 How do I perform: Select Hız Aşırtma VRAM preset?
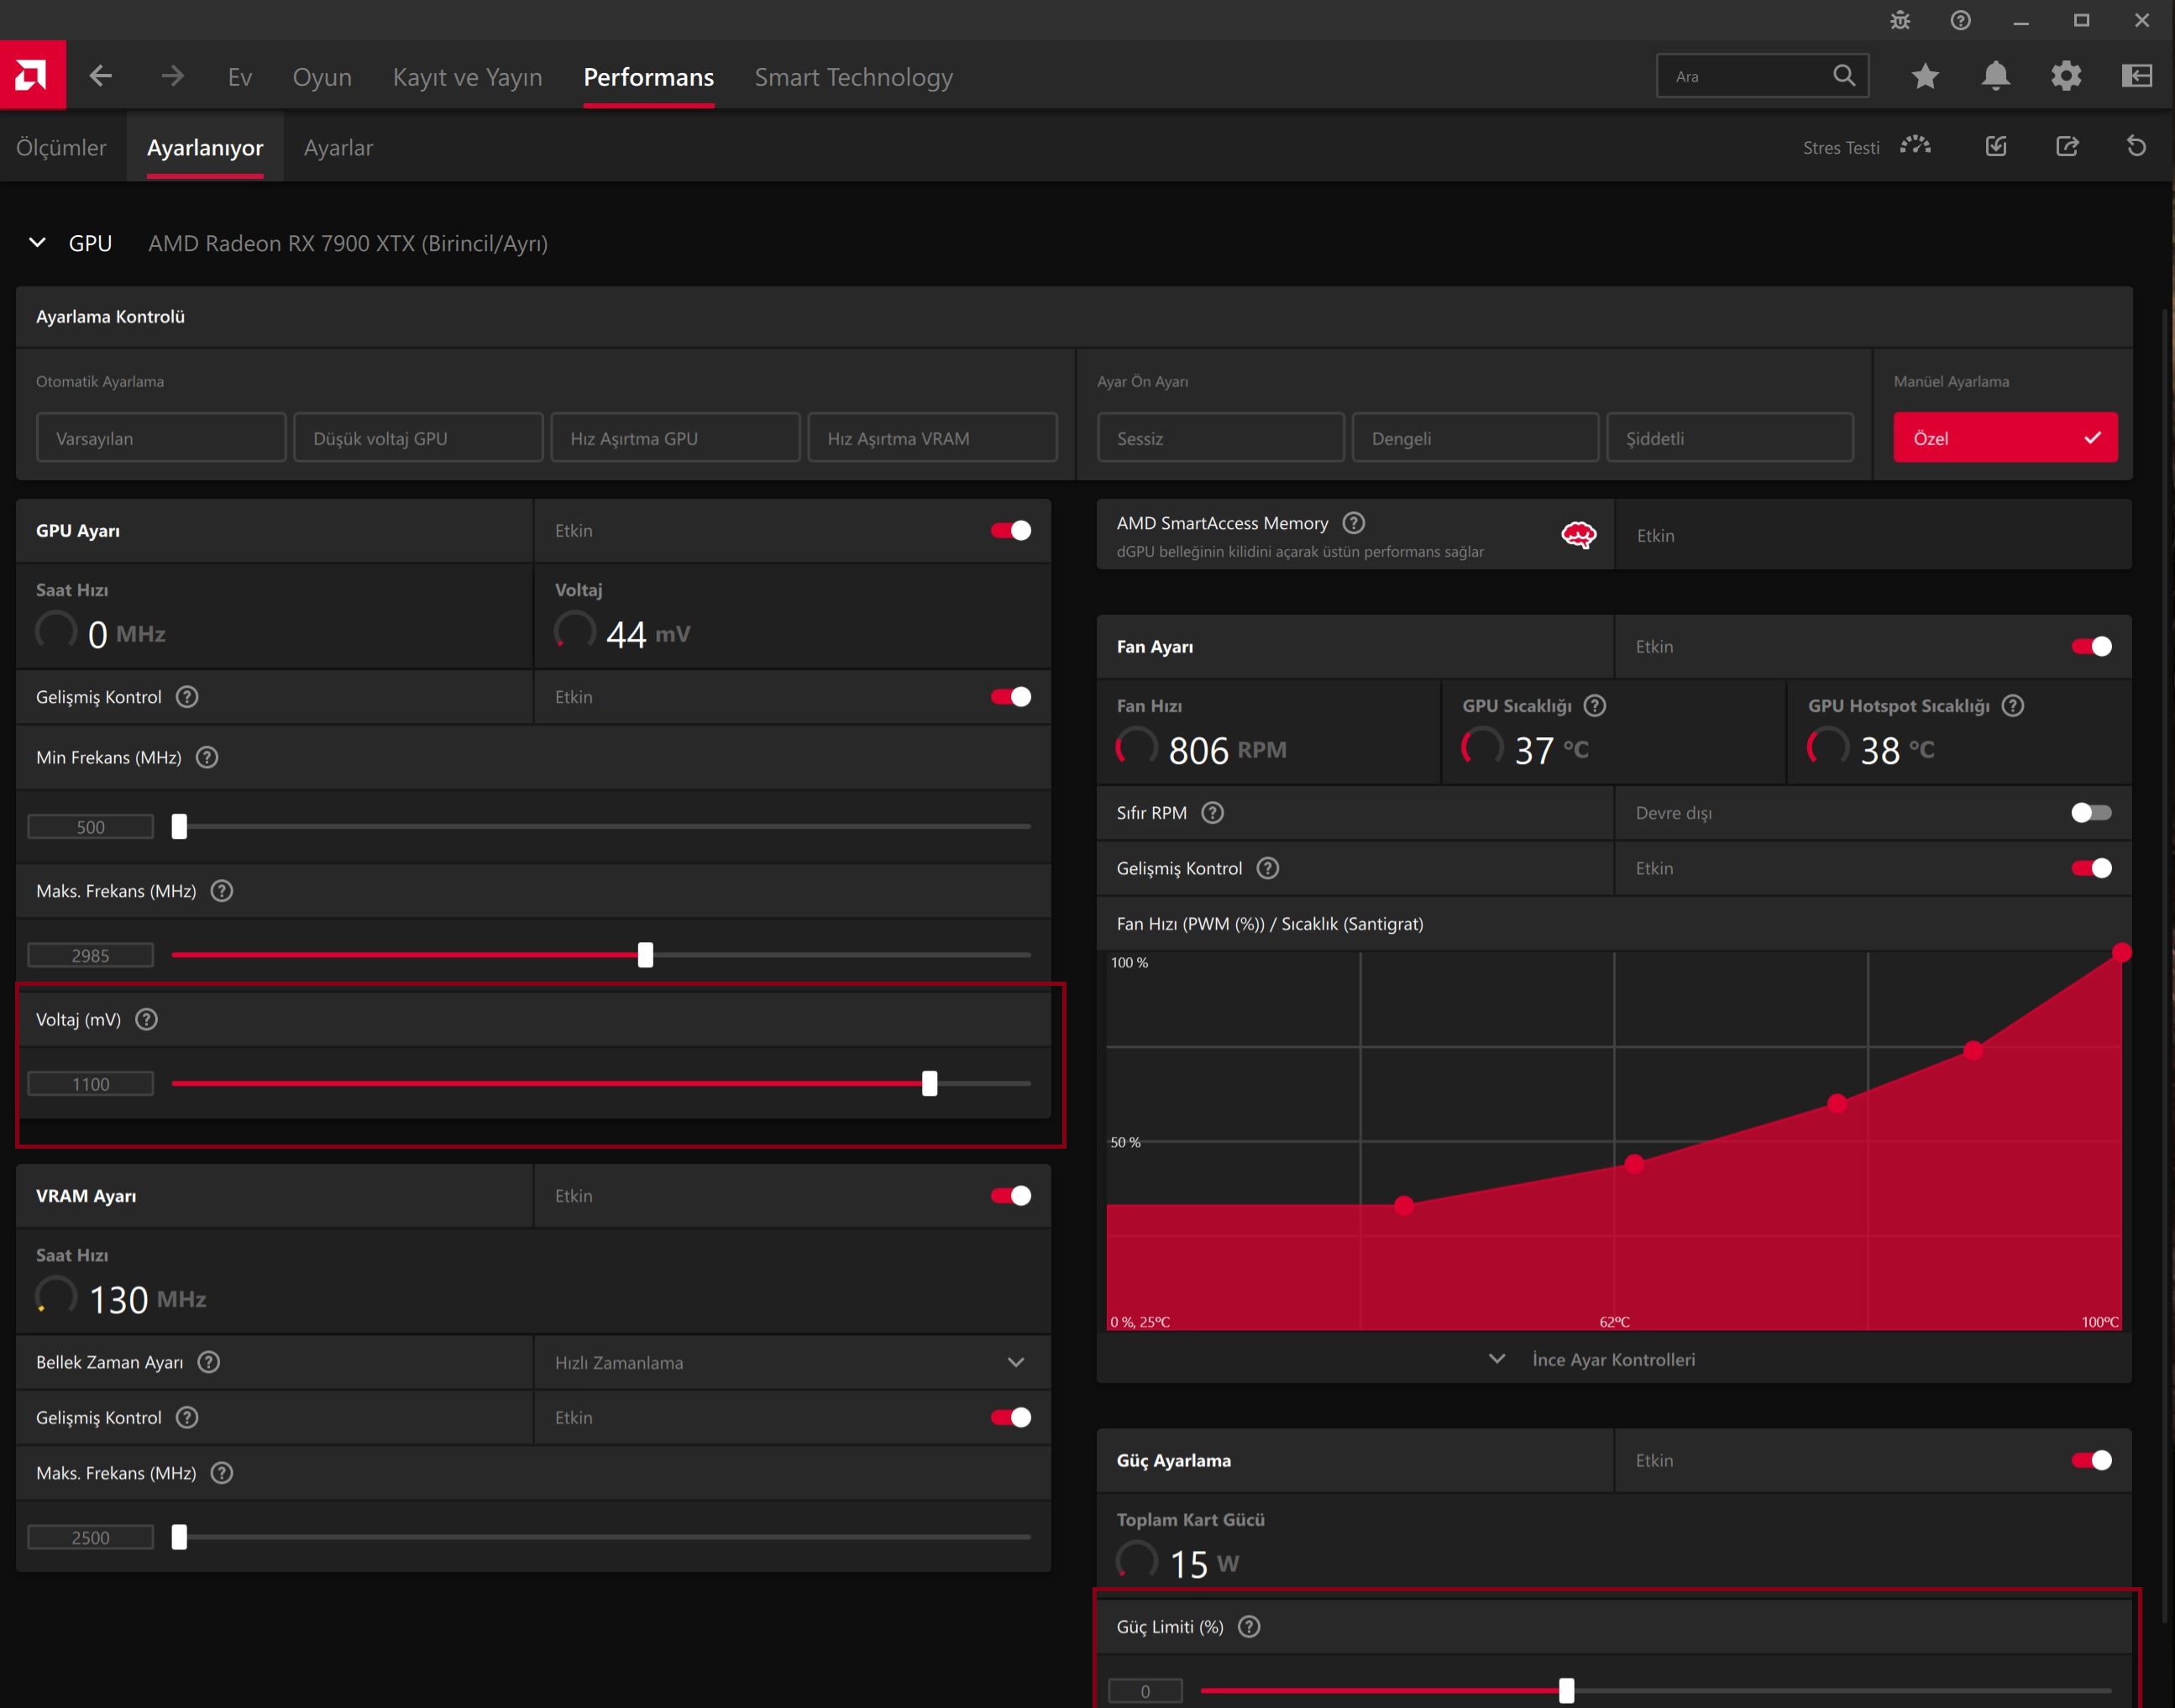(x=932, y=438)
